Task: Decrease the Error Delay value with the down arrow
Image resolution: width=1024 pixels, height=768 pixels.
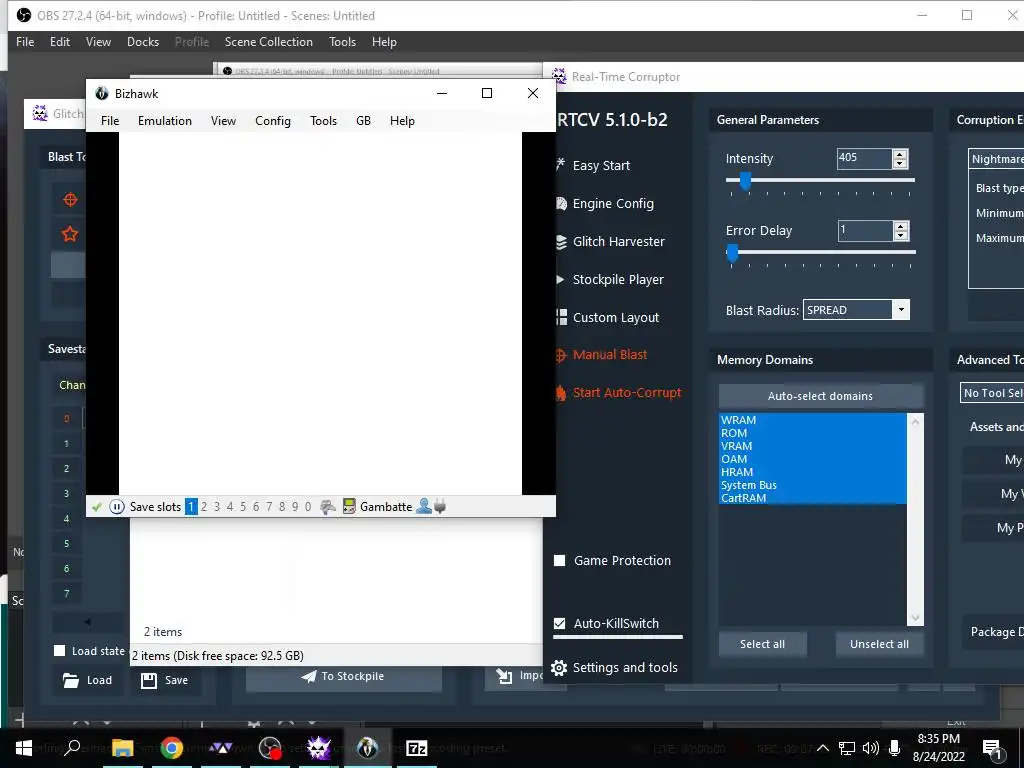Action: click(901, 235)
